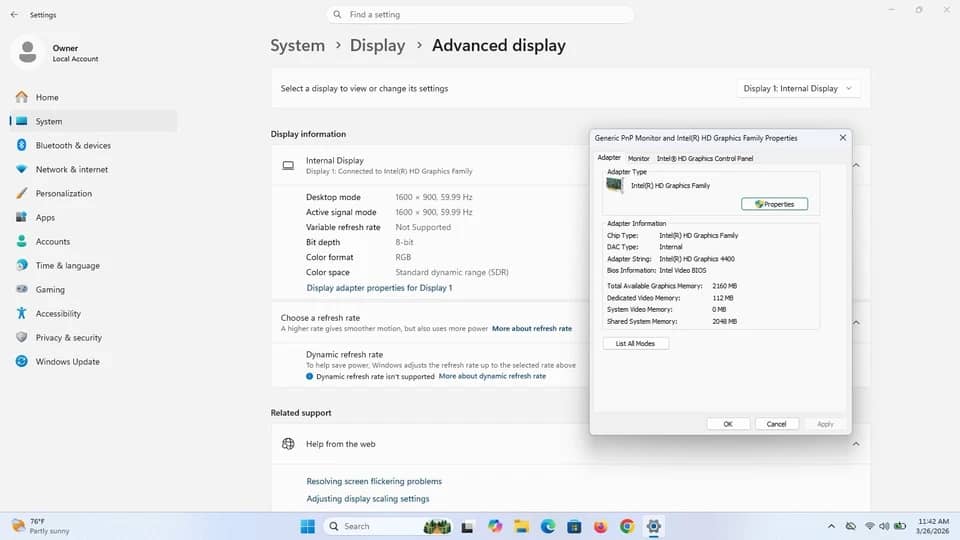This screenshot has height=540, width=960.
Task: Switch to the Monitor tab
Action: click(x=638, y=158)
